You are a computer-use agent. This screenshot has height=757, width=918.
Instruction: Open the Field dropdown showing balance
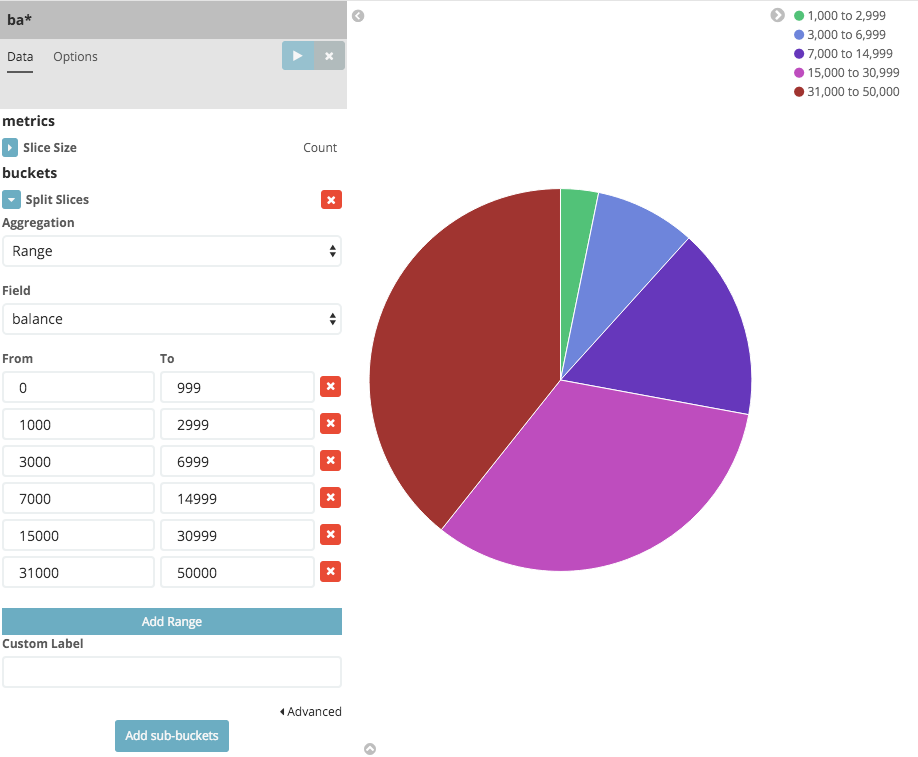tap(172, 319)
